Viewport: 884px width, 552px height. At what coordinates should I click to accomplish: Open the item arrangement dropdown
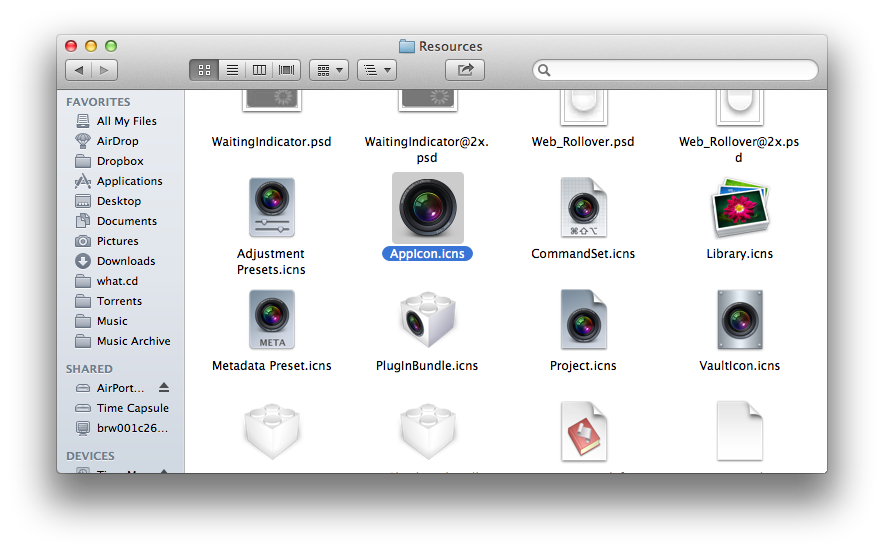click(329, 70)
